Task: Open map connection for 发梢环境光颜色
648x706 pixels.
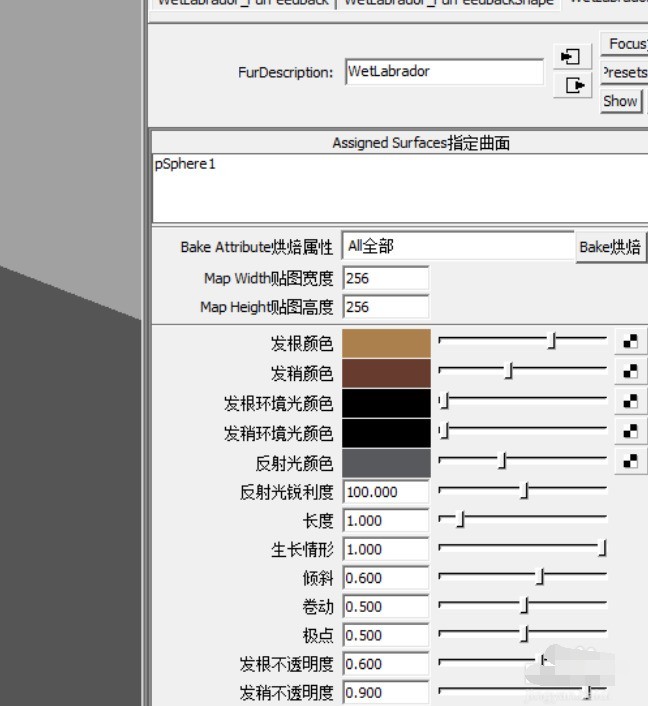Action: coord(630,432)
